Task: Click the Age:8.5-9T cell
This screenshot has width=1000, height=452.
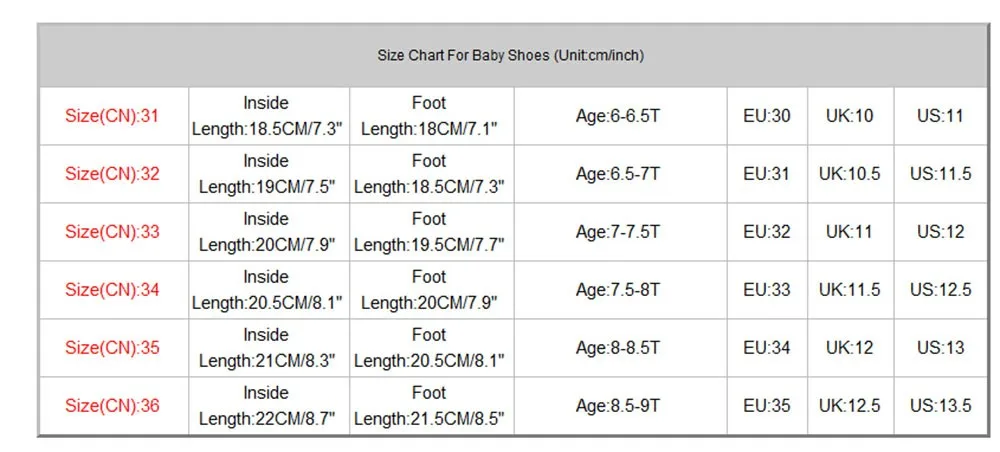Action: click(x=621, y=406)
